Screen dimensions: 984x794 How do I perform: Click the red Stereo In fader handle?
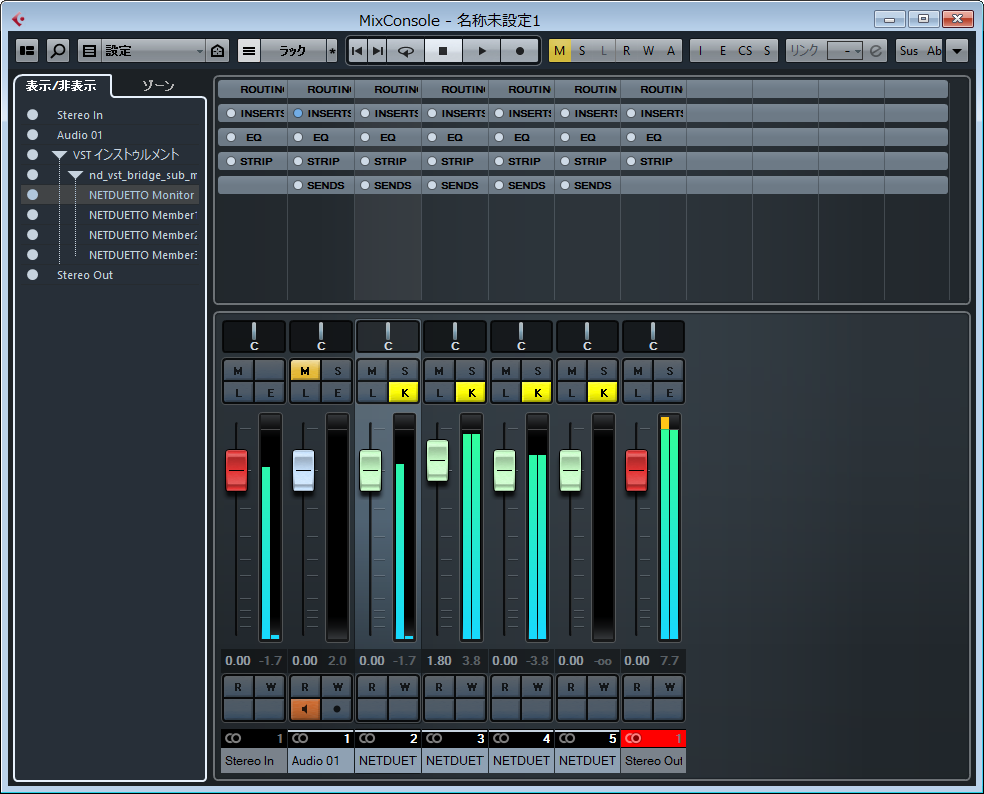click(x=237, y=470)
